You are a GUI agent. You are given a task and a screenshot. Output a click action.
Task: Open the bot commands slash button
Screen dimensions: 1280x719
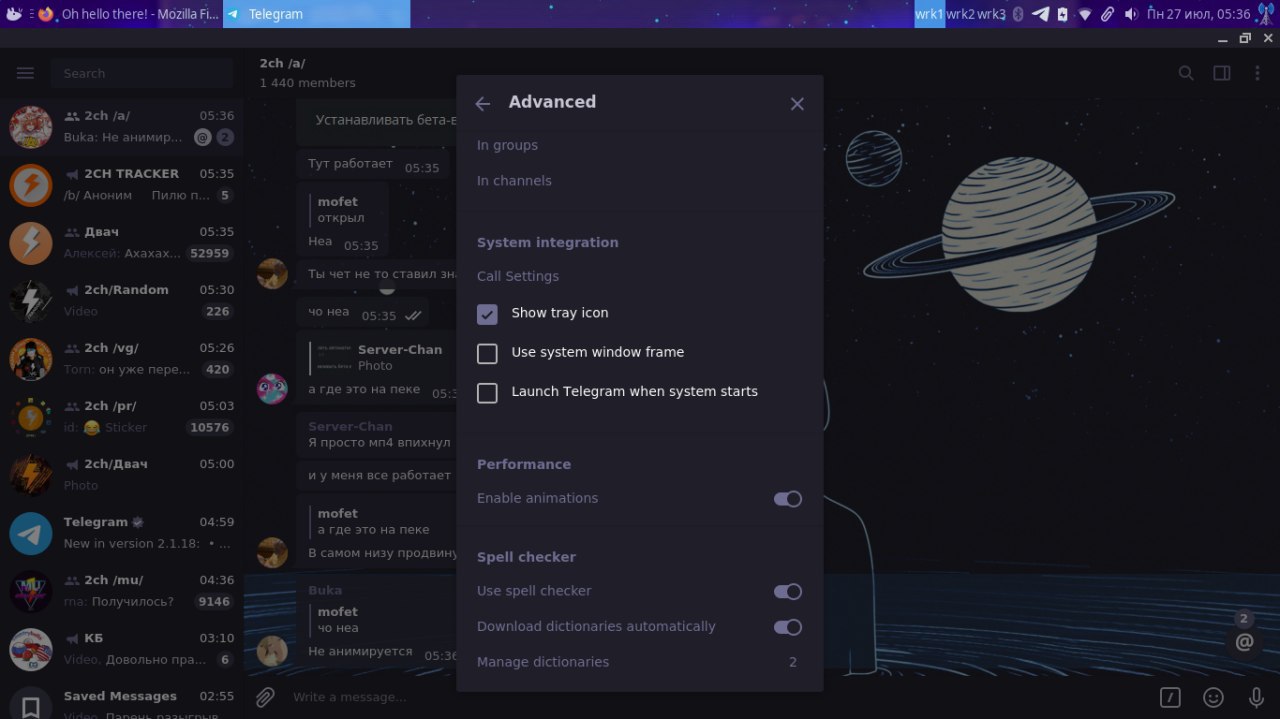click(1170, 697)
